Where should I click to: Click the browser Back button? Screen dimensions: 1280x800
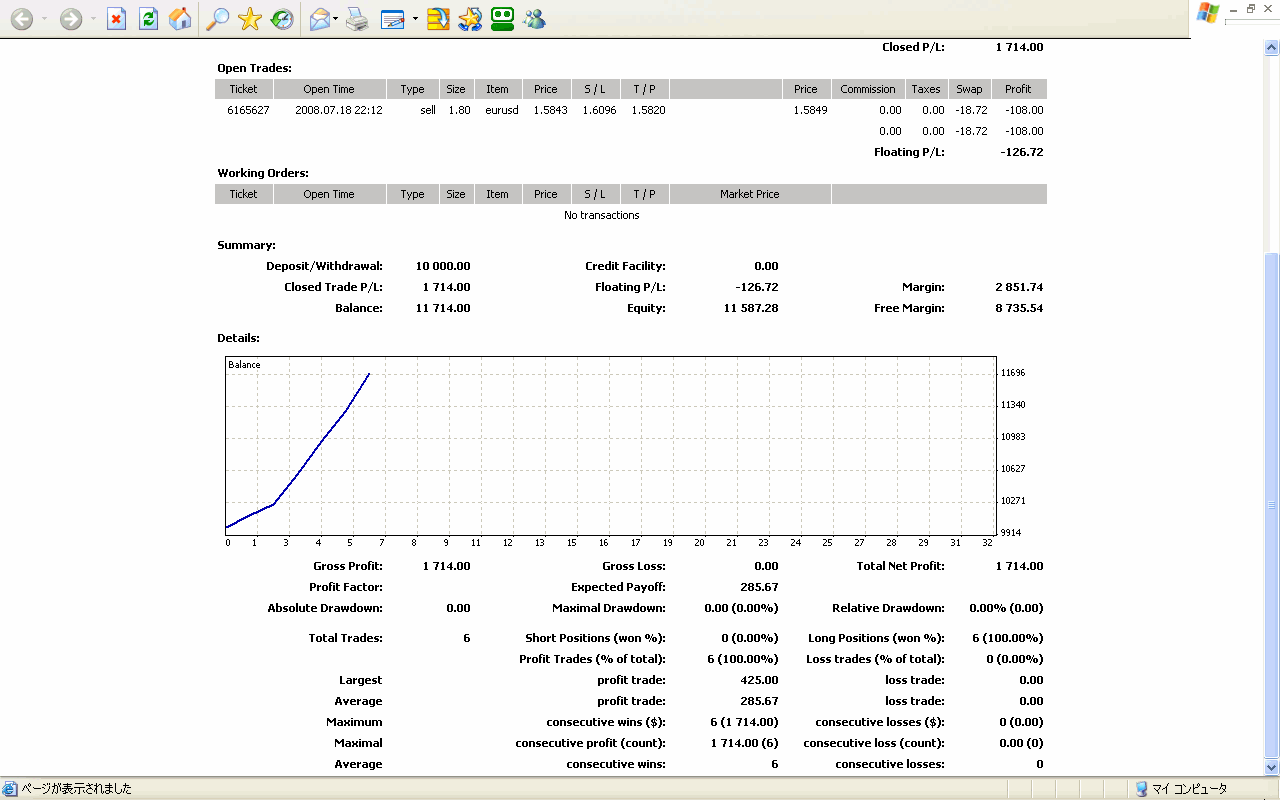pyautogui.click(x=21, y=19)
